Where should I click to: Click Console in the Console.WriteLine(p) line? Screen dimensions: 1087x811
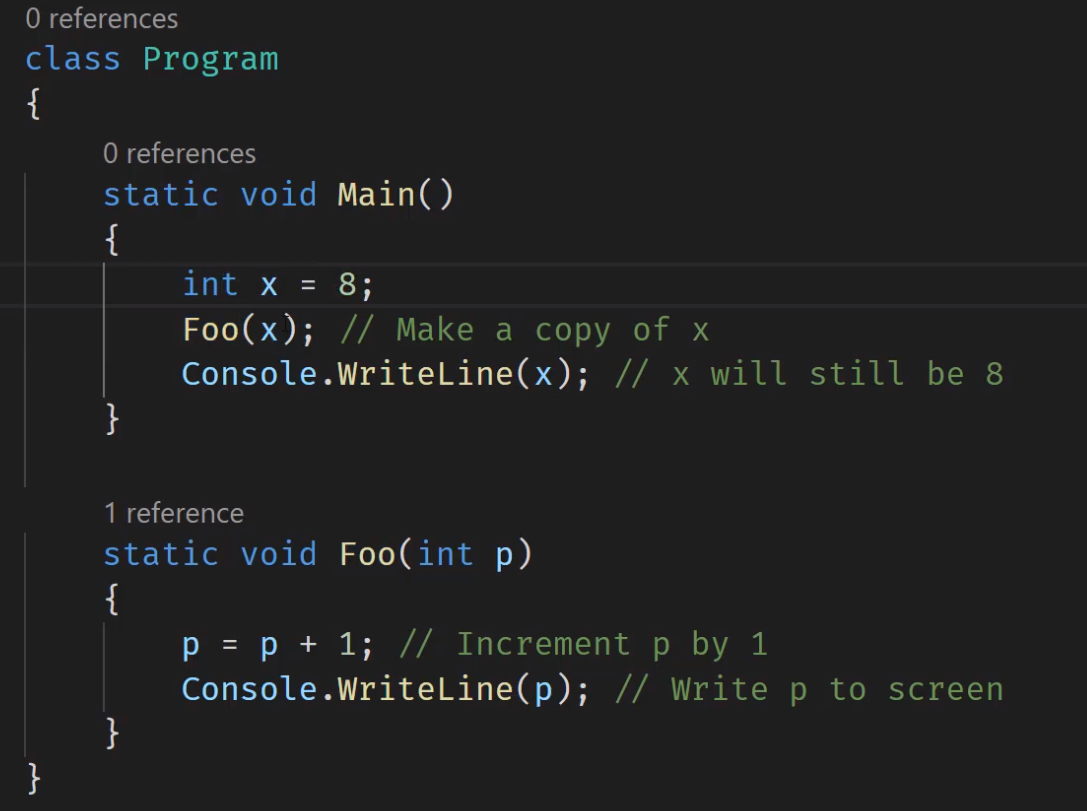pyautogui.click(x=250, y=689)
